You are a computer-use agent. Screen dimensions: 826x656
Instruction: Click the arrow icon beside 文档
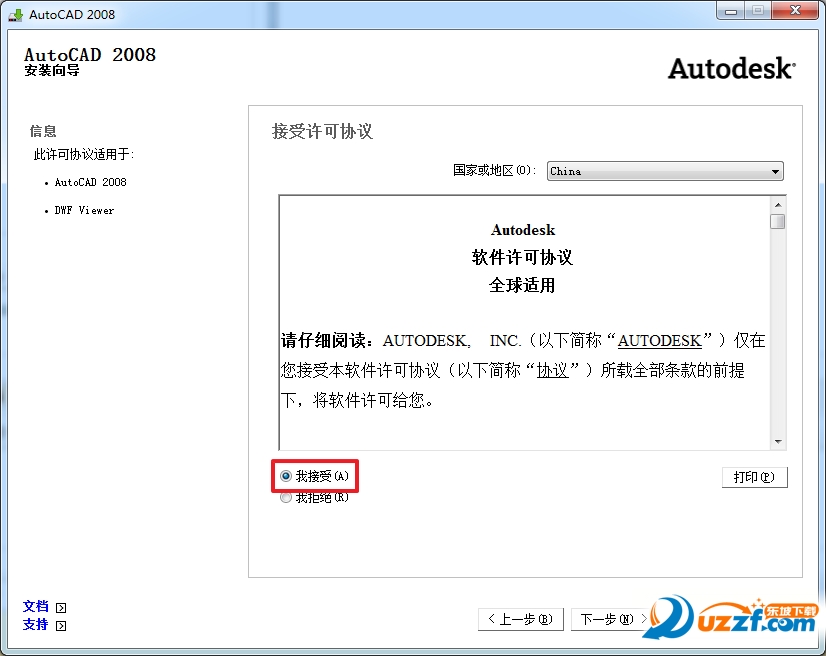(x=61, y=608)
